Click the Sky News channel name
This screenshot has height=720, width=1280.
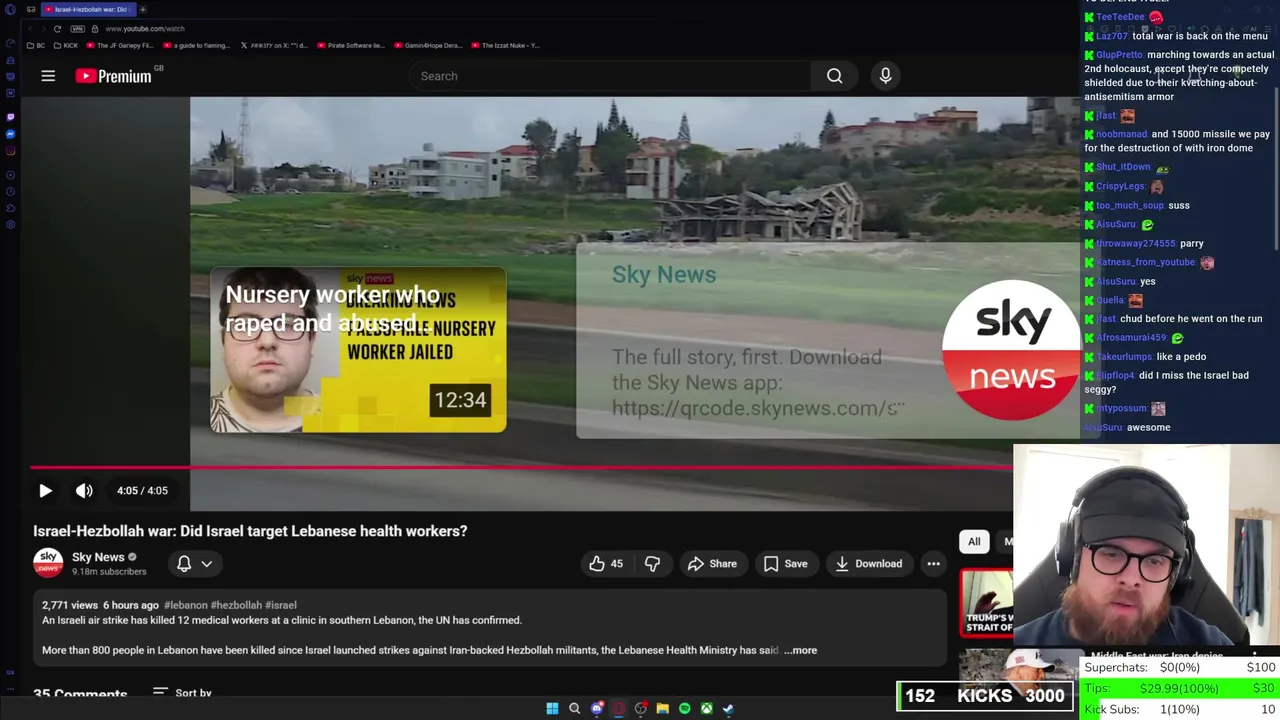tap(98, 557)
